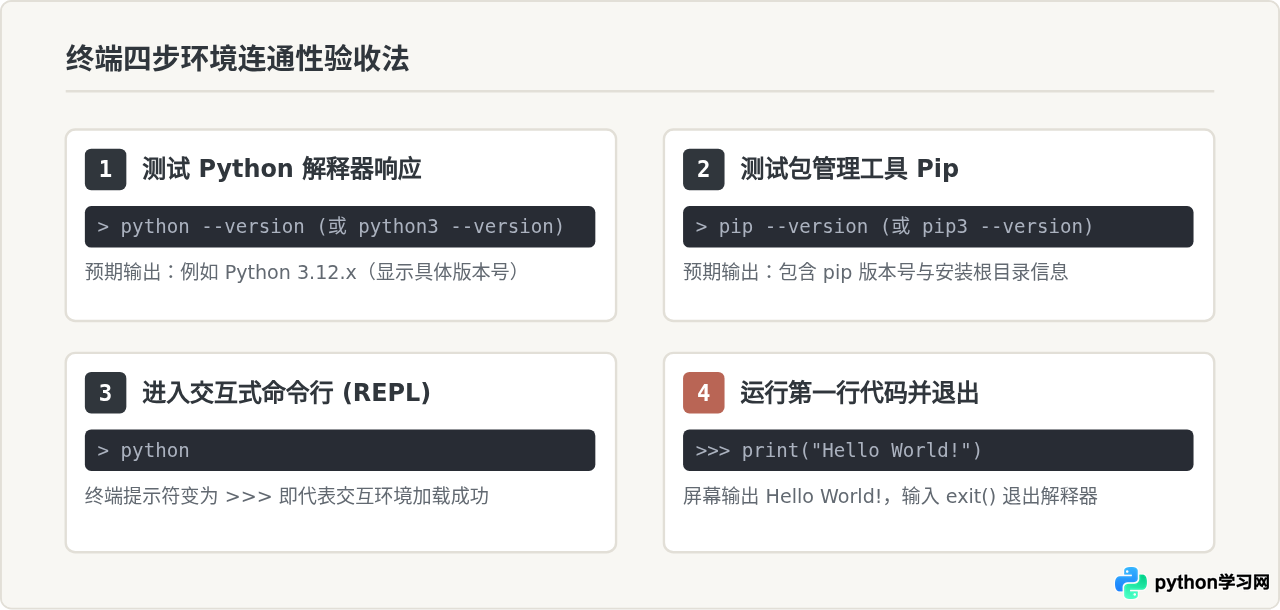
Task: Click heading 运行第一行代码并退出
Action: 859,393
